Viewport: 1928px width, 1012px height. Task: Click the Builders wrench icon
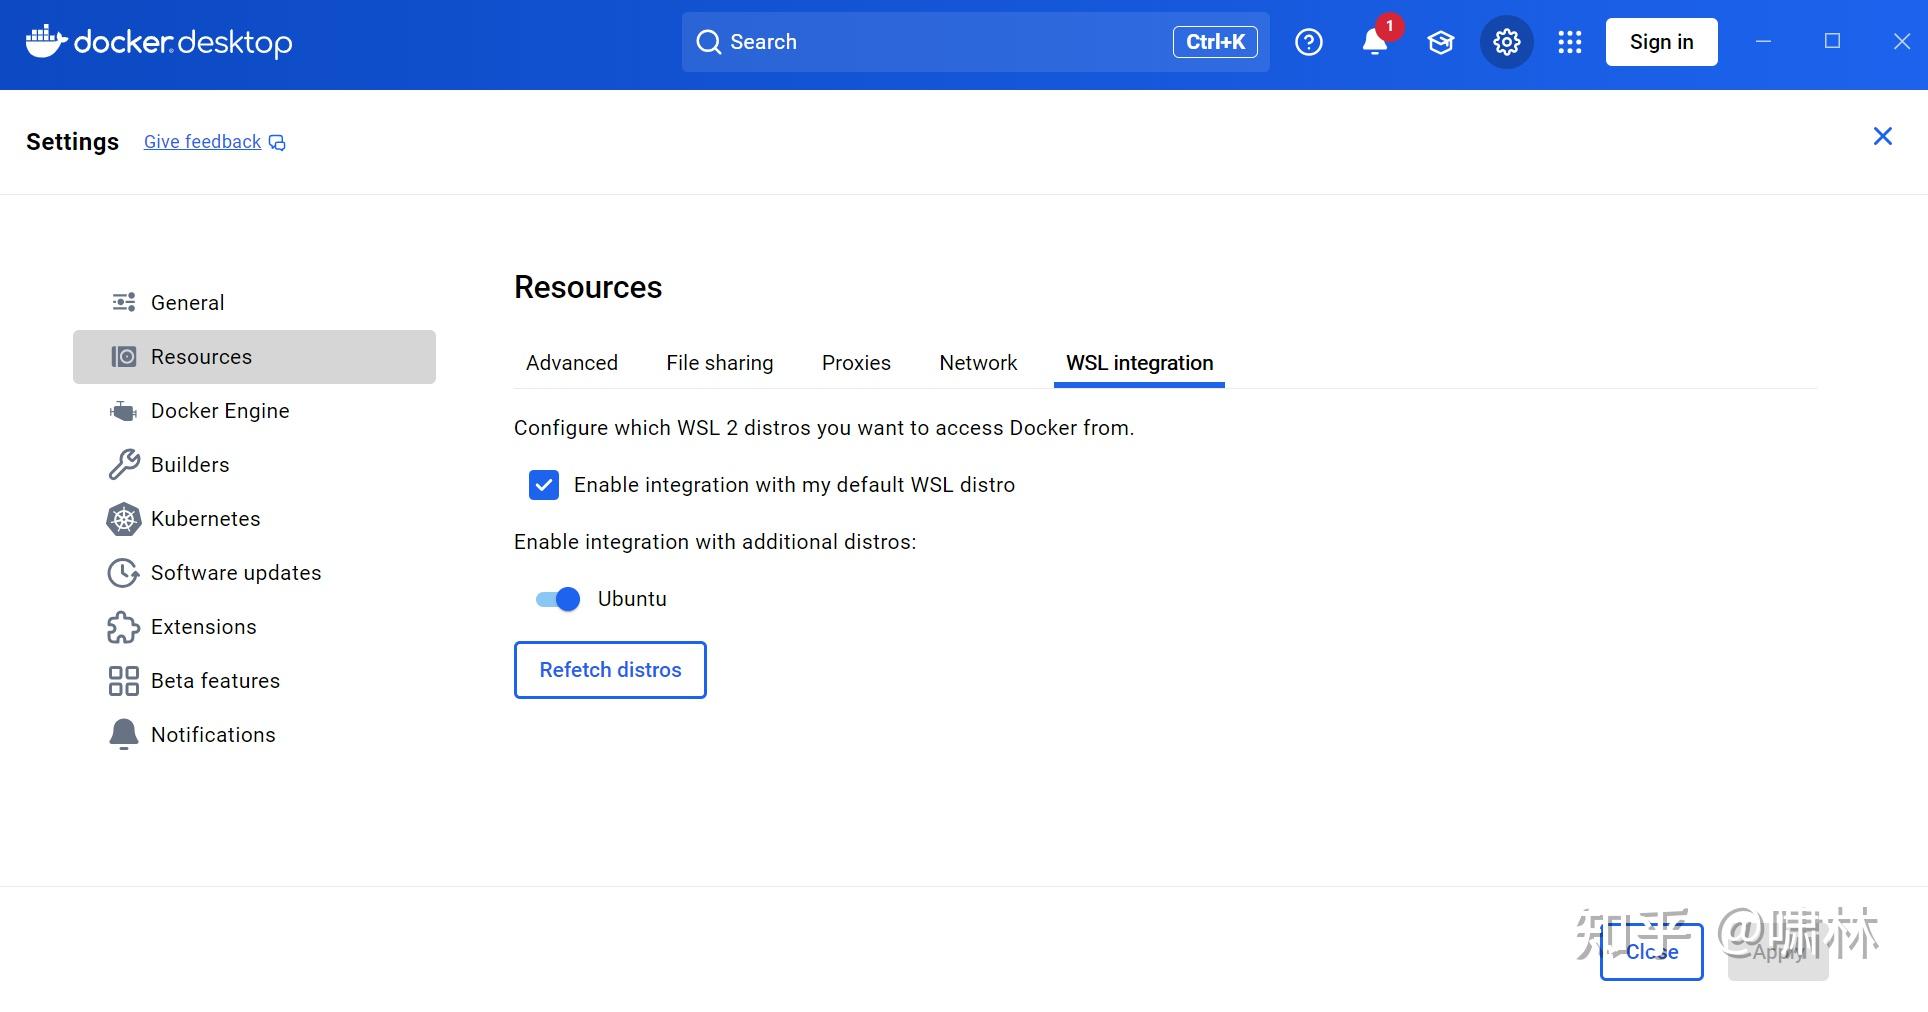[x=124, y=465]
